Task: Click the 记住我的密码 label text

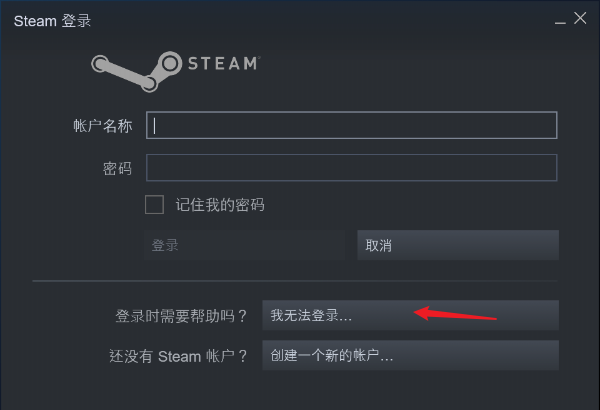Action: pyautogui.click(x=220, y=205)
